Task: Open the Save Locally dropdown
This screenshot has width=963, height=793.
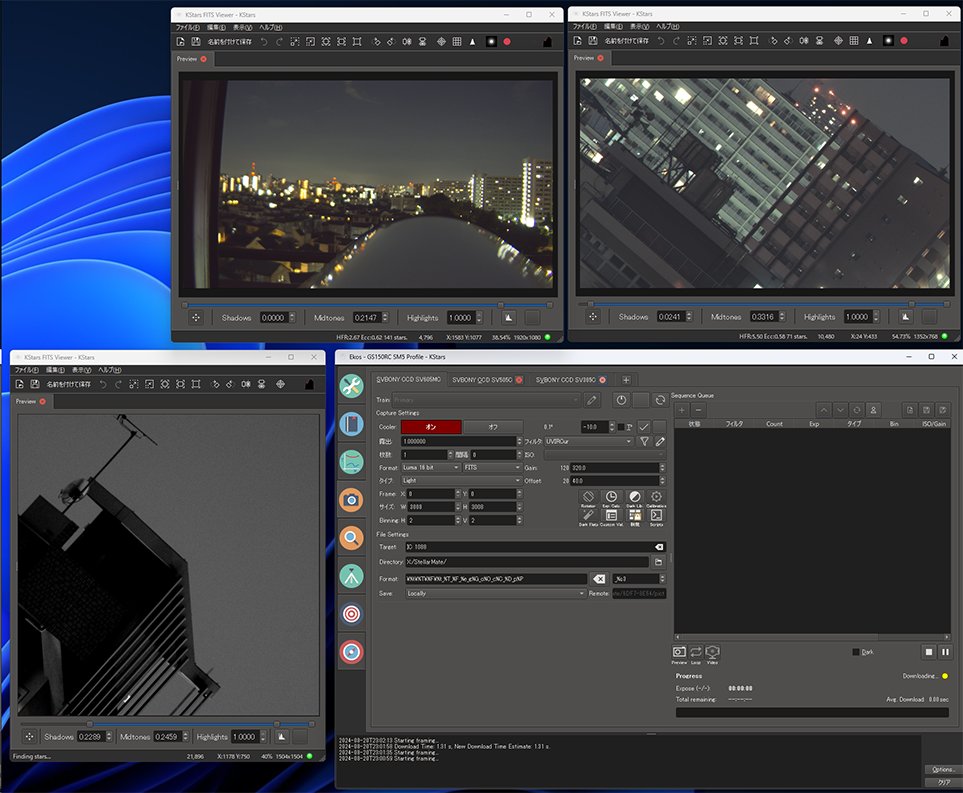Action: point(496,593)
